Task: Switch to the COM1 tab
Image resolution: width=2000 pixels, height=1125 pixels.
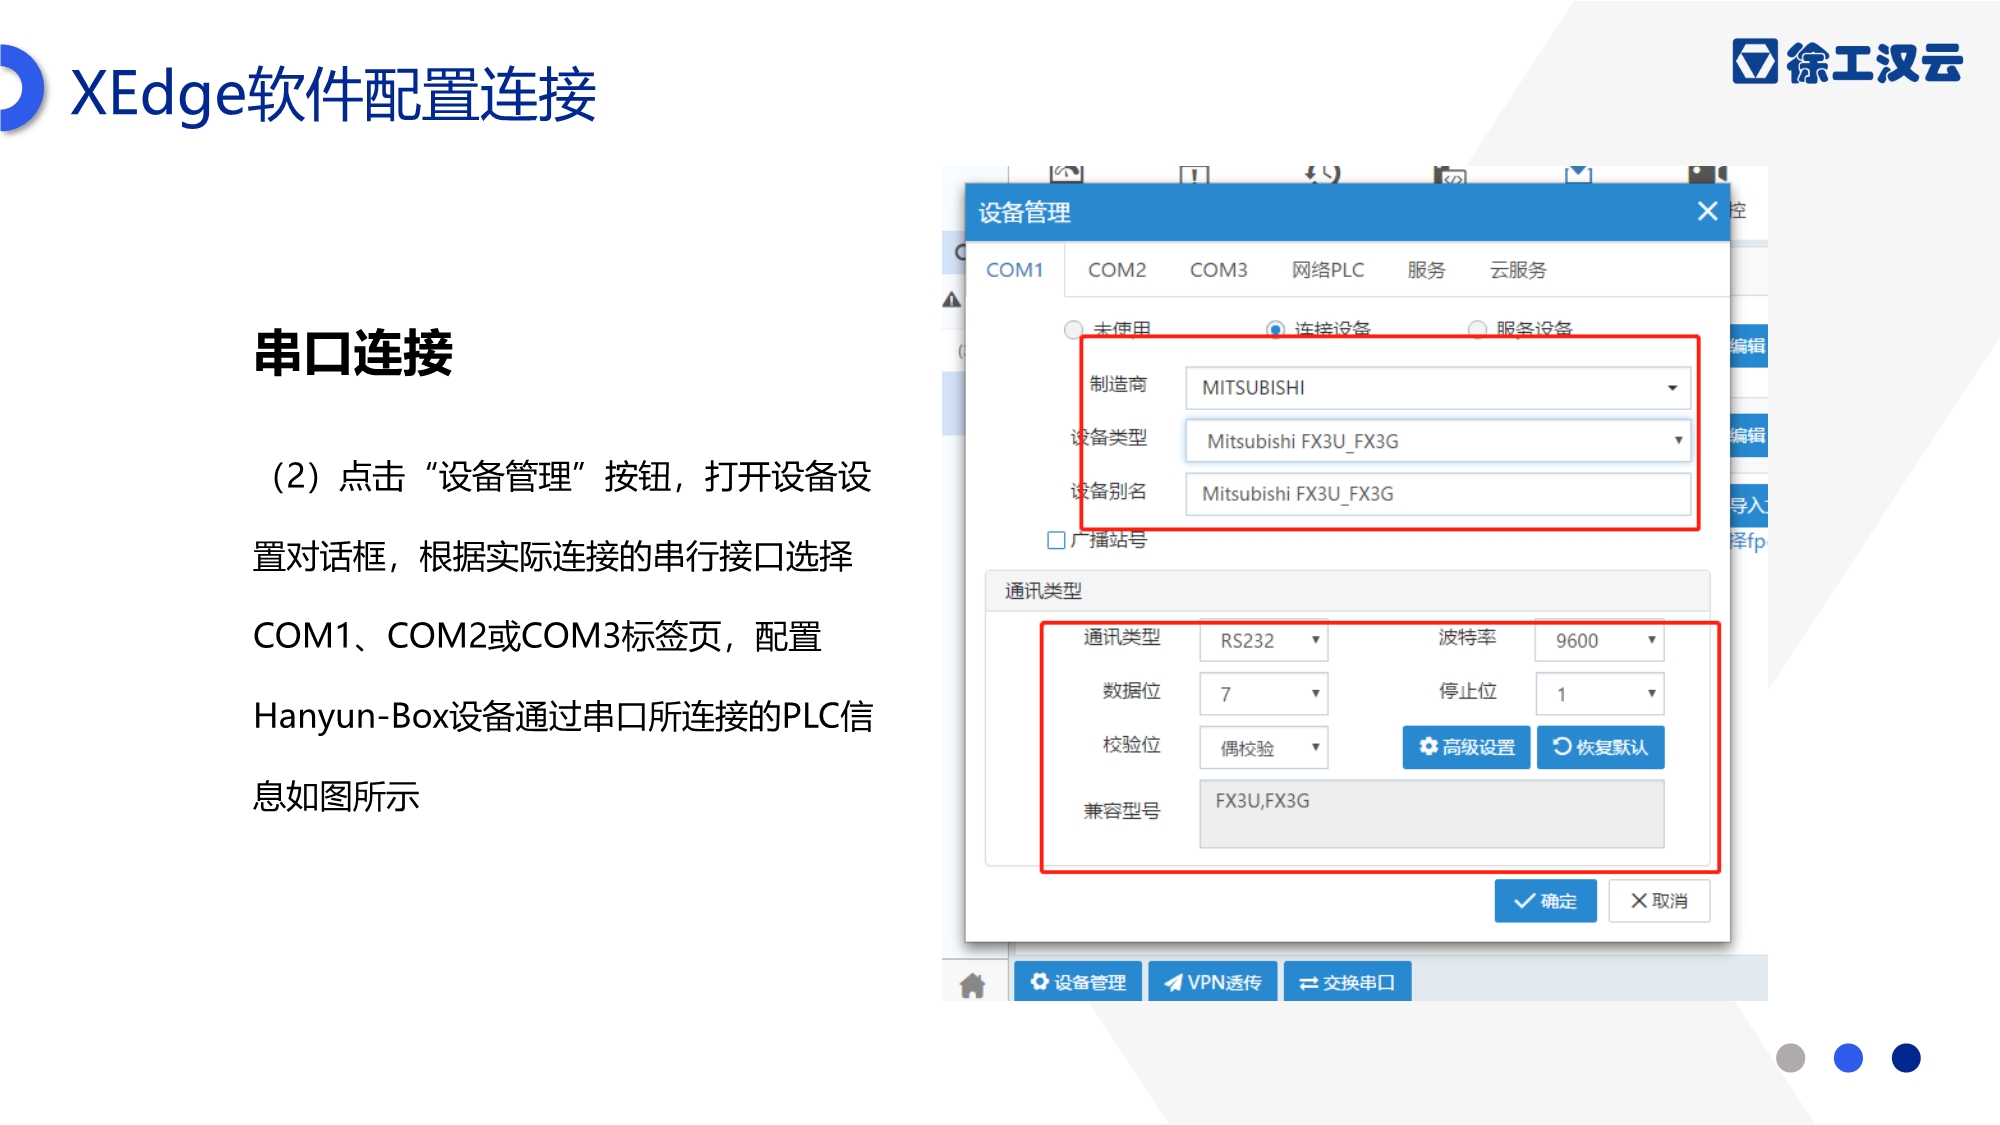Action: 1014,270
